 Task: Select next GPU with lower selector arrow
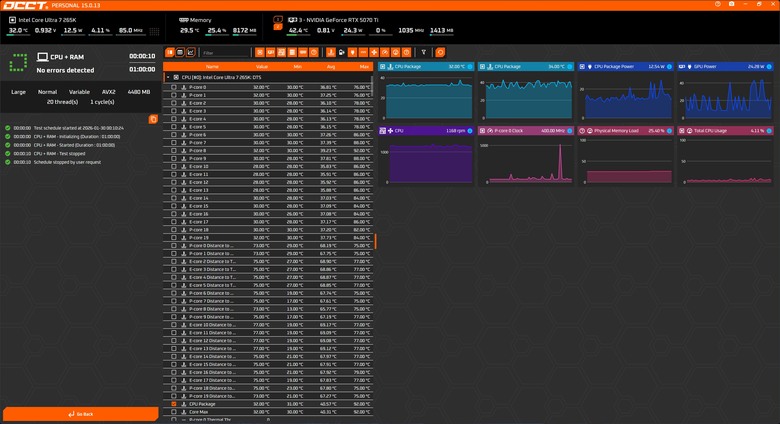click(x=278, y=27)
